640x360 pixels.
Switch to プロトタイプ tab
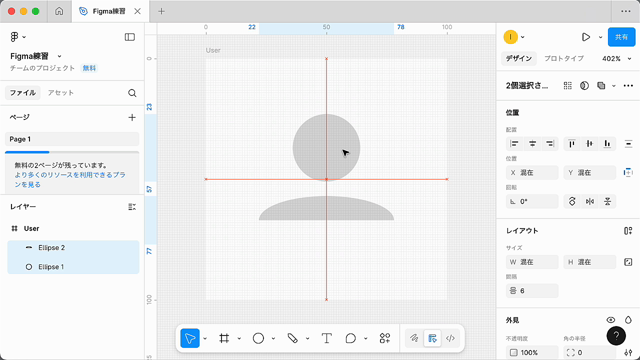coord(564,59)
